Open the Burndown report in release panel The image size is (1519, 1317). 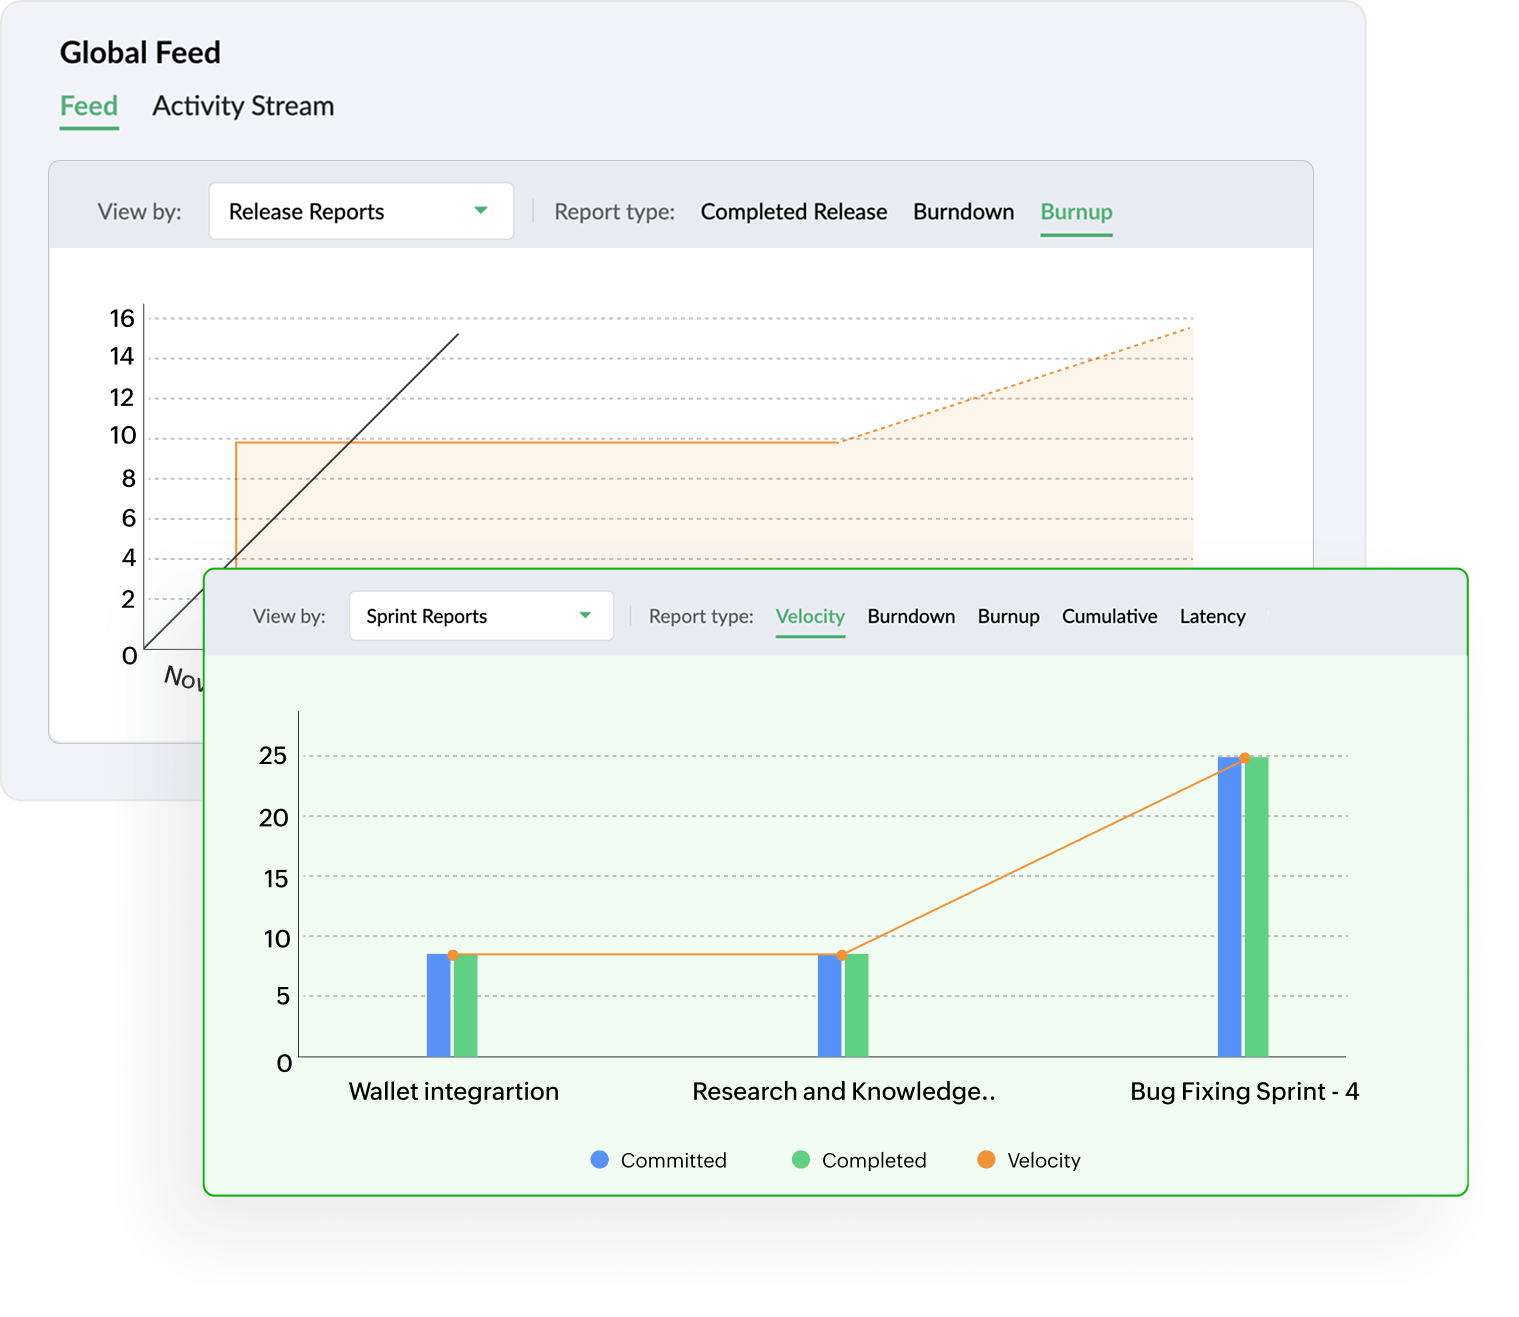(963, 211)
